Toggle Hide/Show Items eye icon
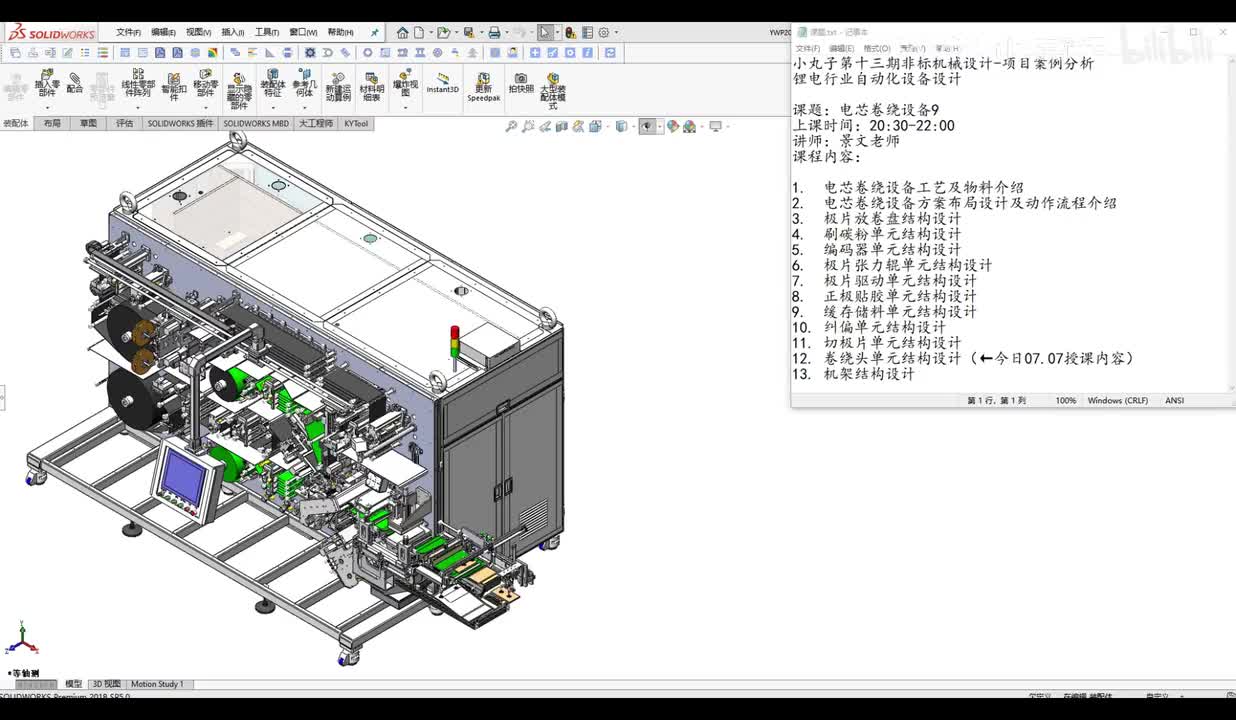 (647, 126)
